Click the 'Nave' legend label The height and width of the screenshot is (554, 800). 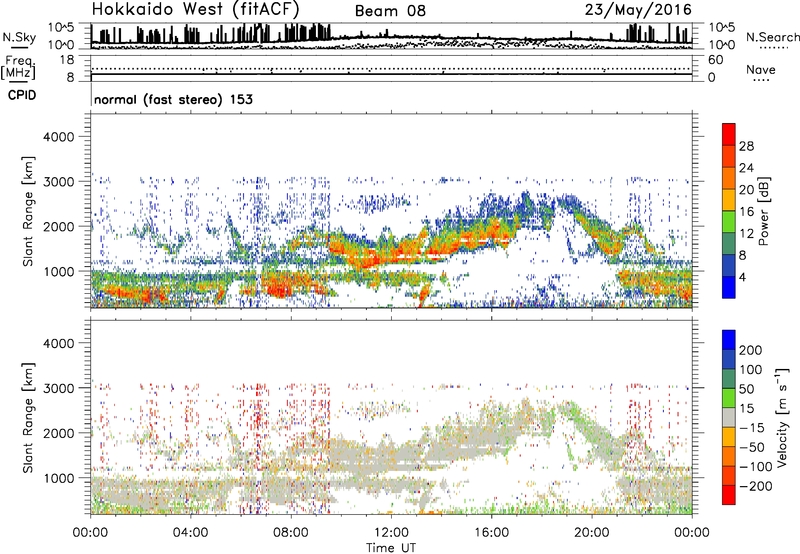coord(761,70)
